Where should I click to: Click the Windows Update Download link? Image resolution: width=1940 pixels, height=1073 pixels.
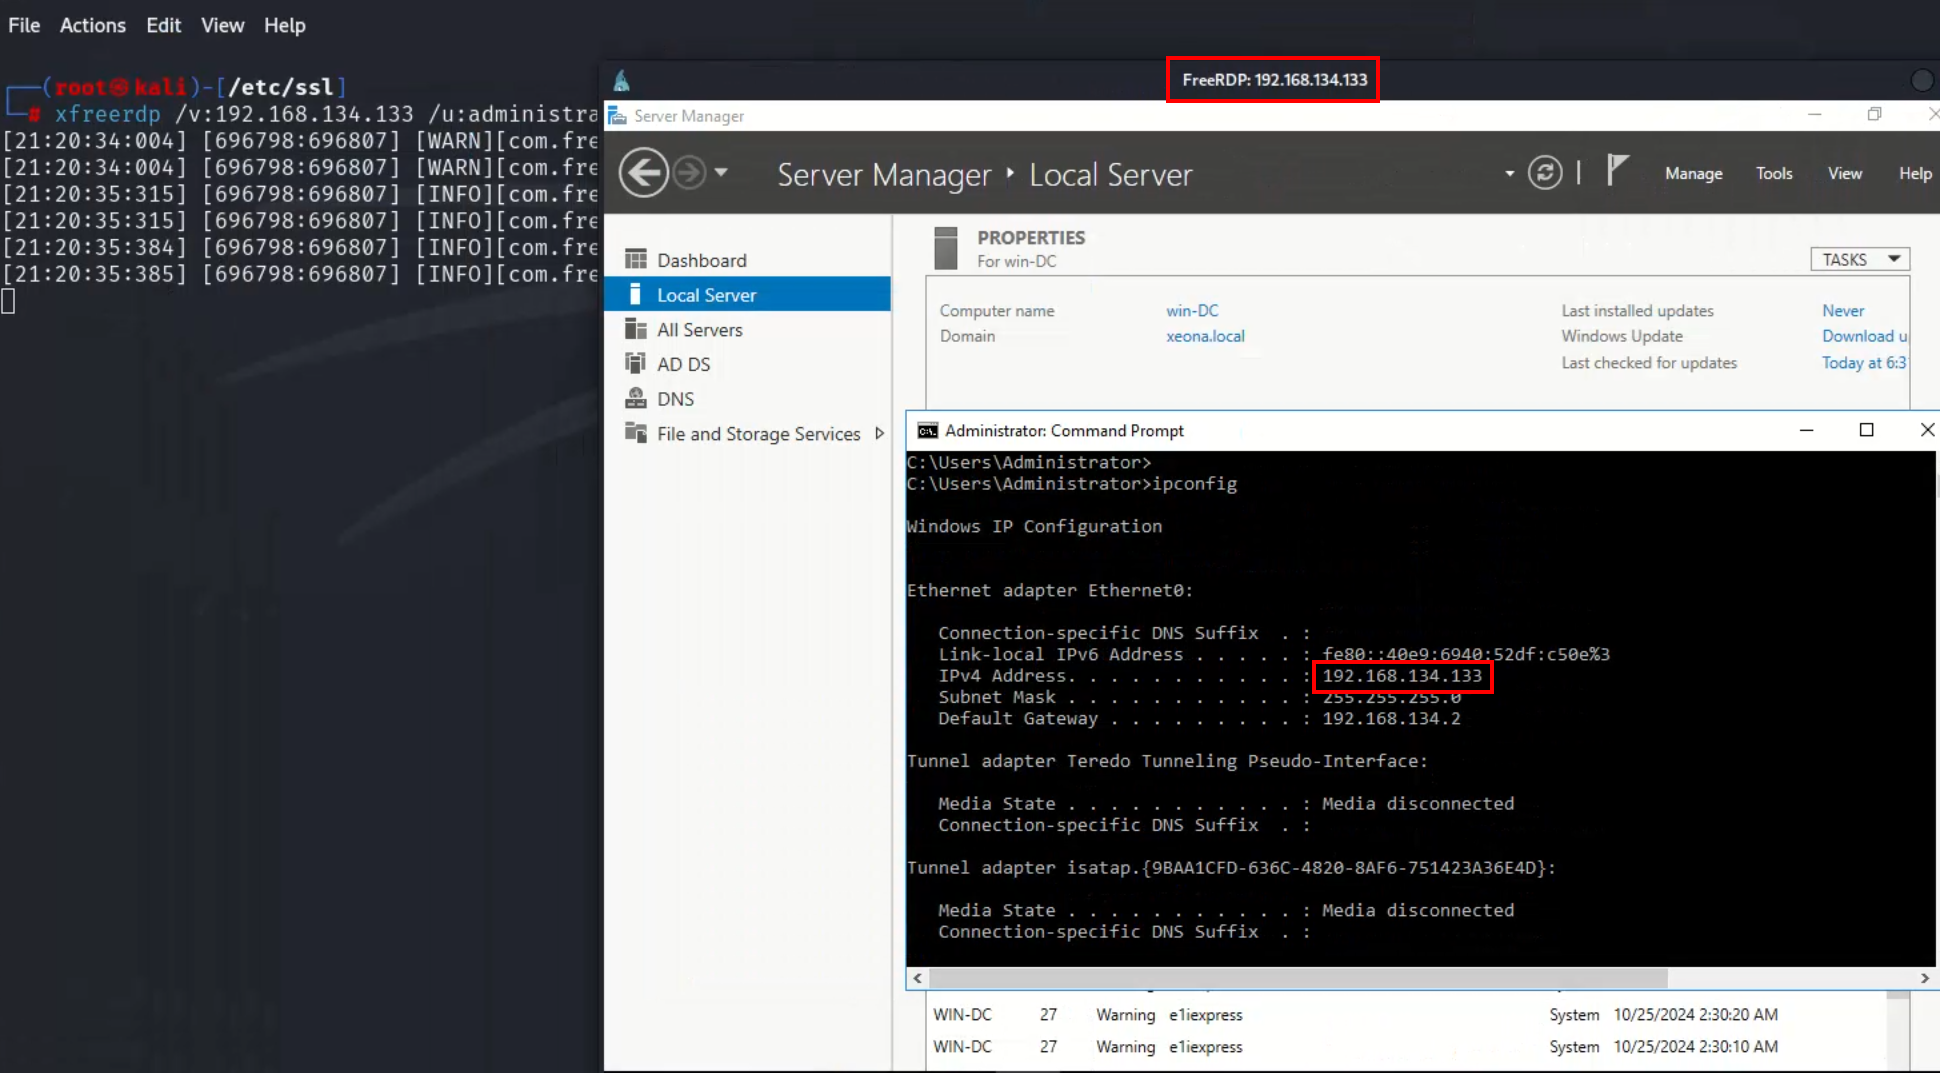click(x=1864, y=336)
